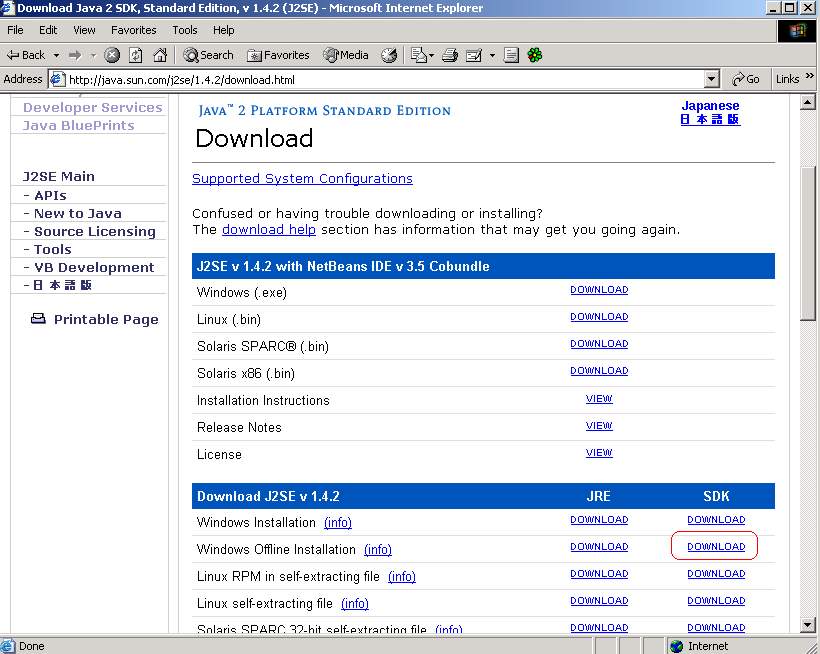820x654 pixels.
Task: Open Supported System Configurations link
Action: [302, 178]
